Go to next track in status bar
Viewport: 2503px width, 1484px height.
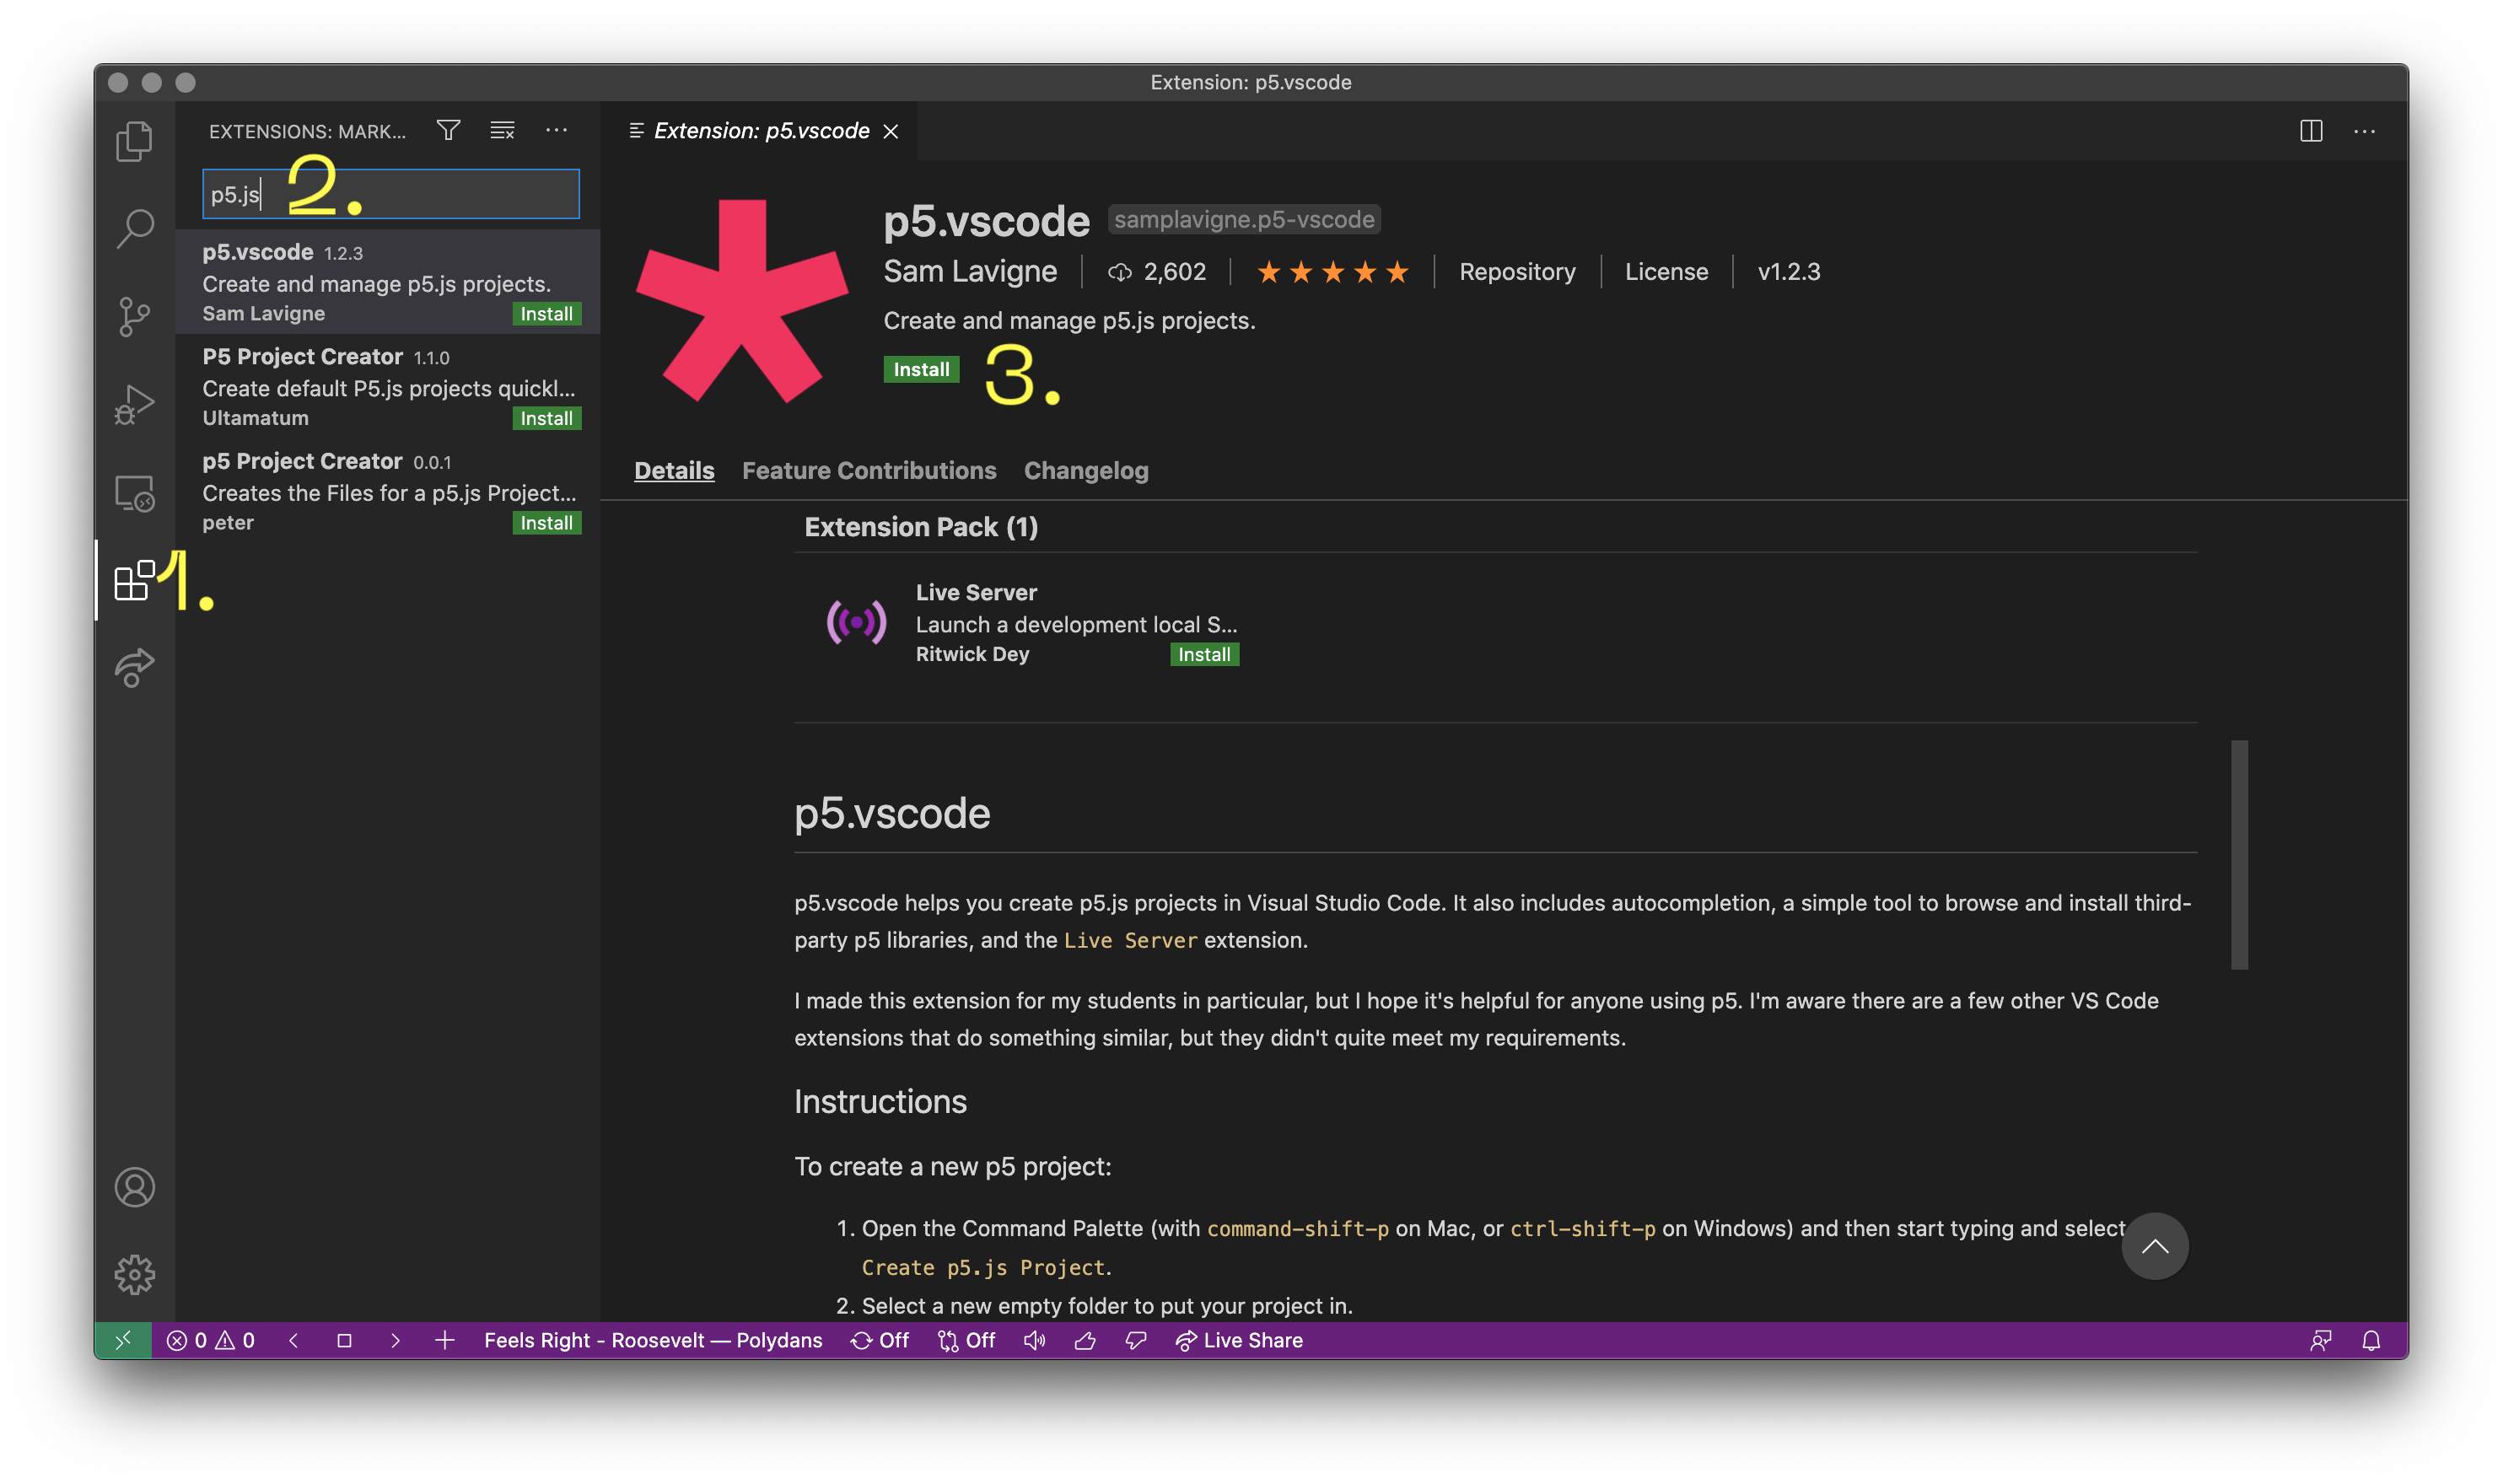(395, 1340)
